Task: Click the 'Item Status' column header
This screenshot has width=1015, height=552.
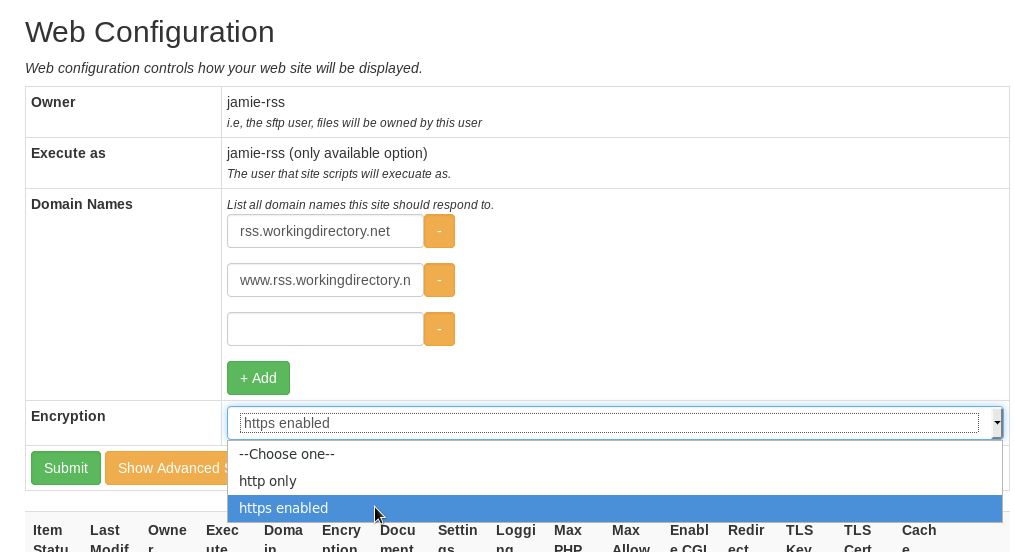Action: pyautogui.click(x=49, y=538)
